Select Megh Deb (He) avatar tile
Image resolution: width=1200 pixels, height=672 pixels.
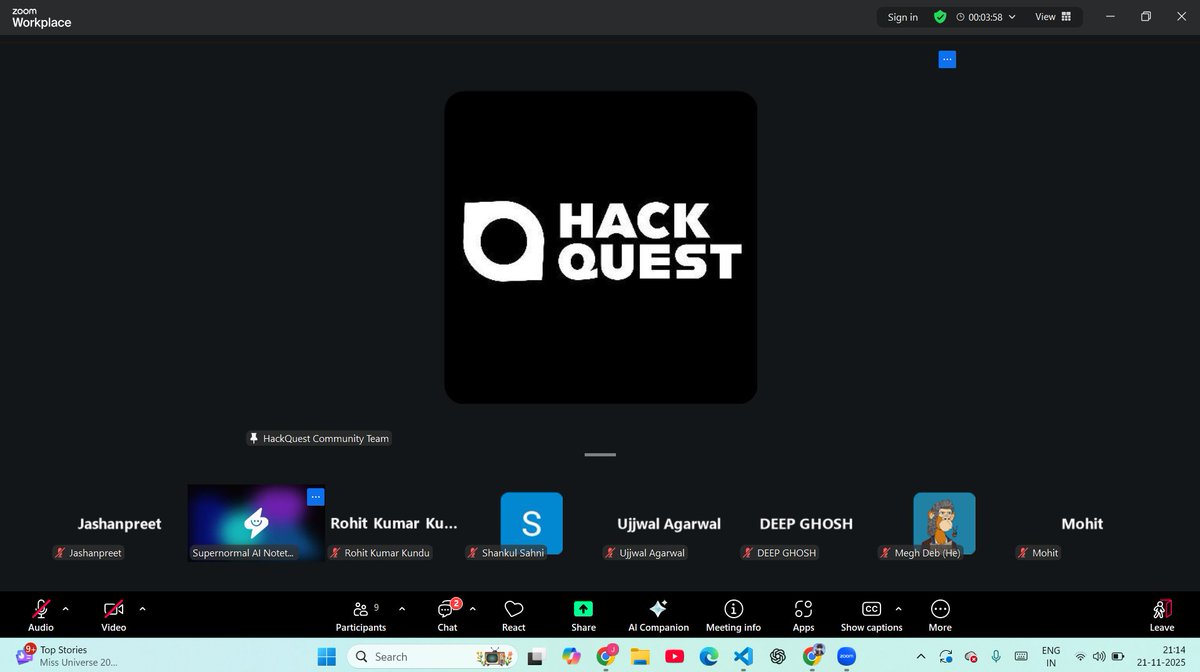[x=944, y=523]
